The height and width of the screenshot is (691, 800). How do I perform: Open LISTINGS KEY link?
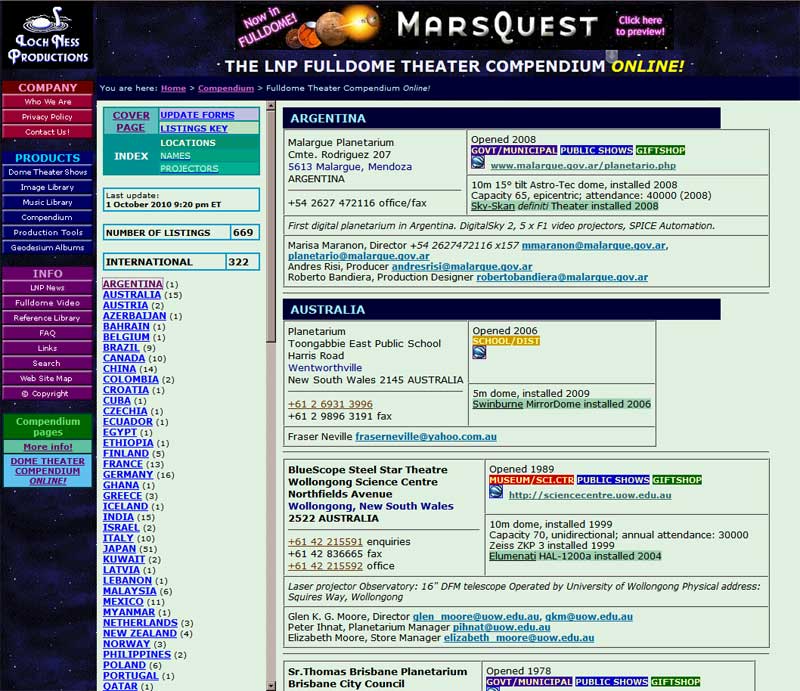click(x=194, y=129)
